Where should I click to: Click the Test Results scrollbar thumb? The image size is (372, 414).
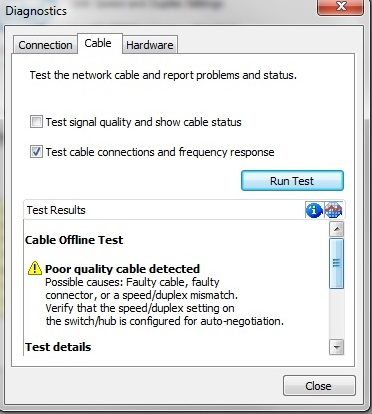pyautogui.click(x=336, y=263)
